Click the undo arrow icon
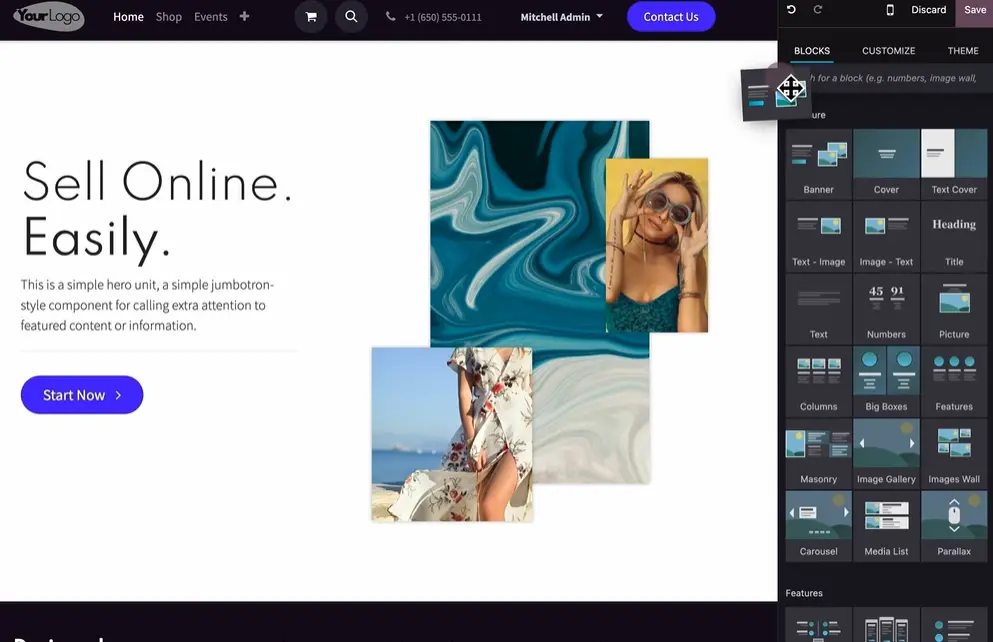Viewport: 993px width, 642px height. [792, 10]
